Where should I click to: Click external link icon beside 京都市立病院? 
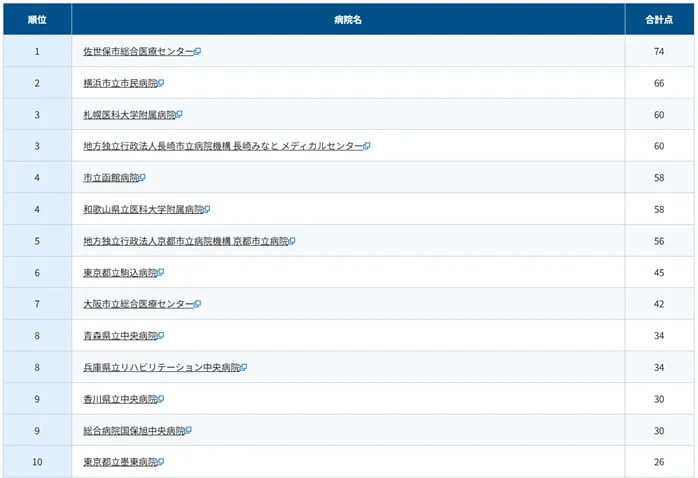tap(292, 241)
